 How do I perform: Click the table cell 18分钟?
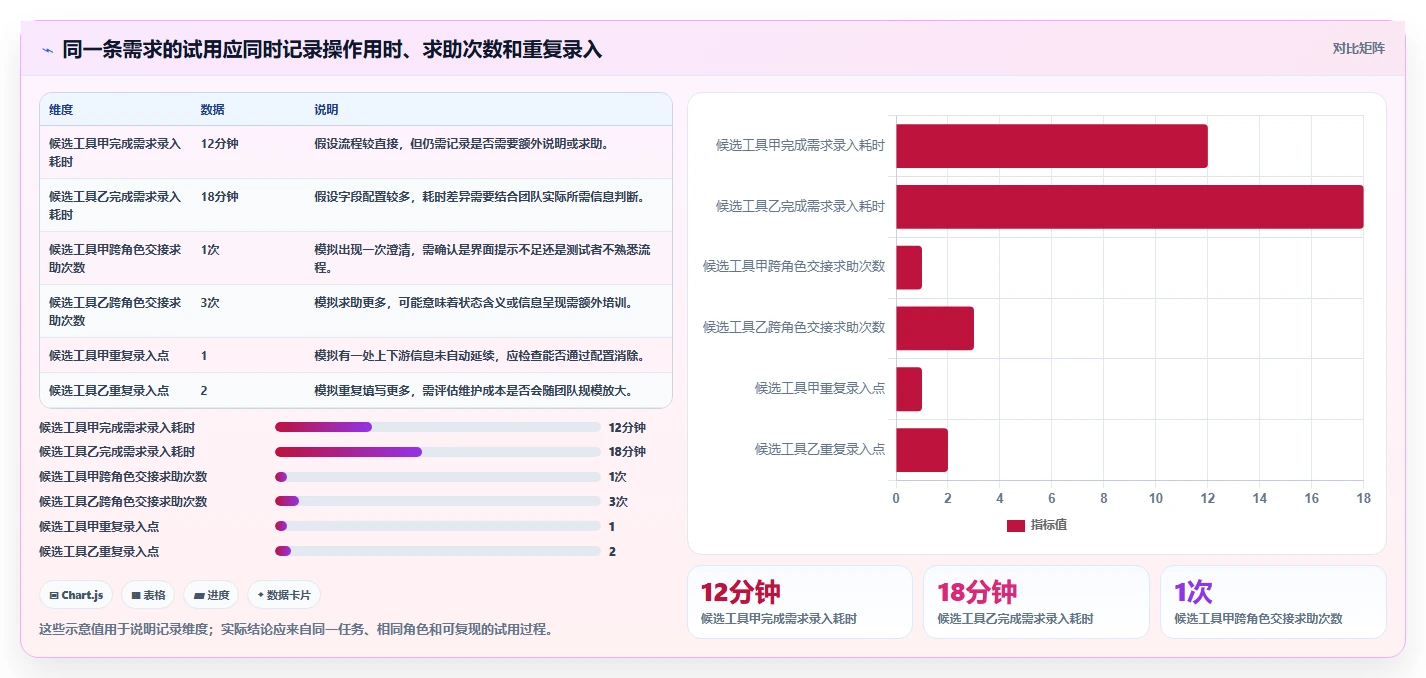click(x=219, y=197)
